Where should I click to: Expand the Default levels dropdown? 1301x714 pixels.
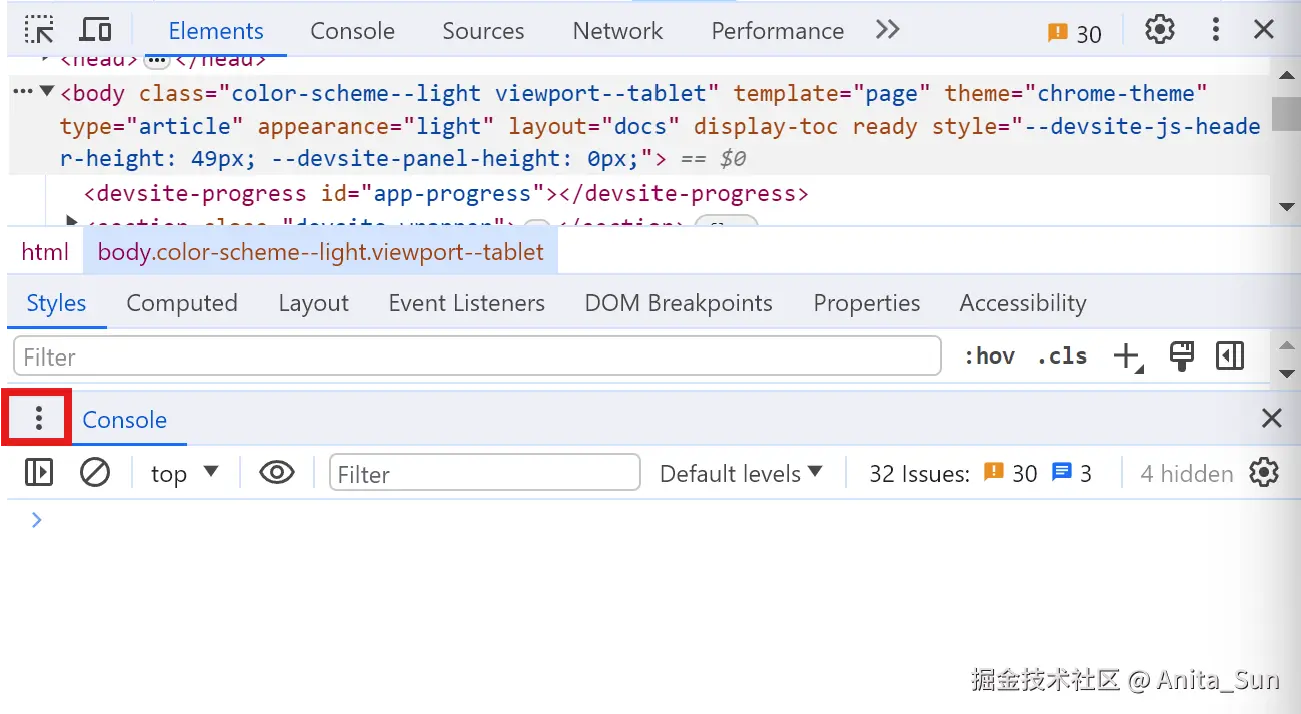(x=741, y=473)
